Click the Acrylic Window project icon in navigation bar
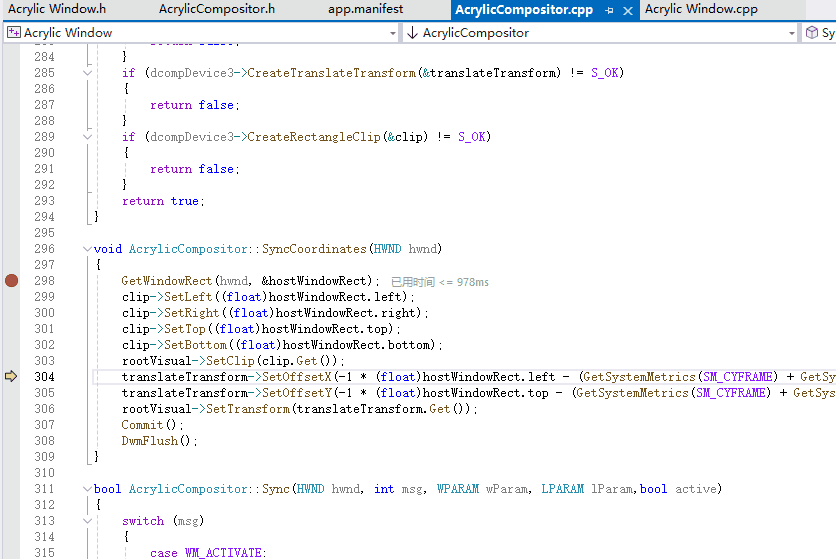This screenshot has height=559, width=836. tap(14, 33)
